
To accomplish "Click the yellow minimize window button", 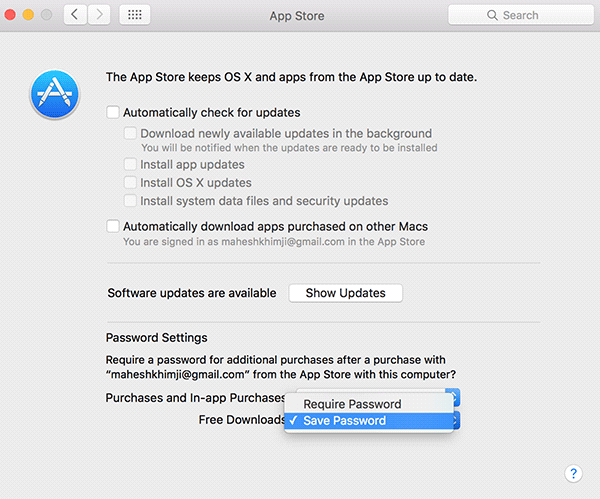I will [29, 15].
